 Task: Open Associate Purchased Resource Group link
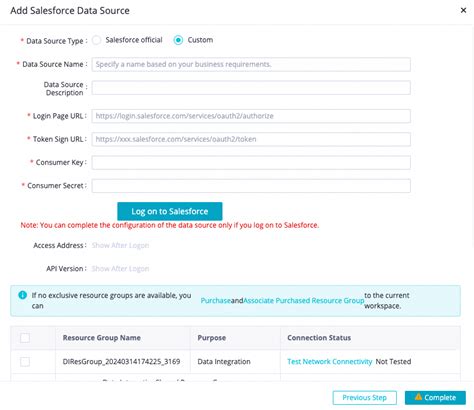pyautogui.click(x=304, y=301)
